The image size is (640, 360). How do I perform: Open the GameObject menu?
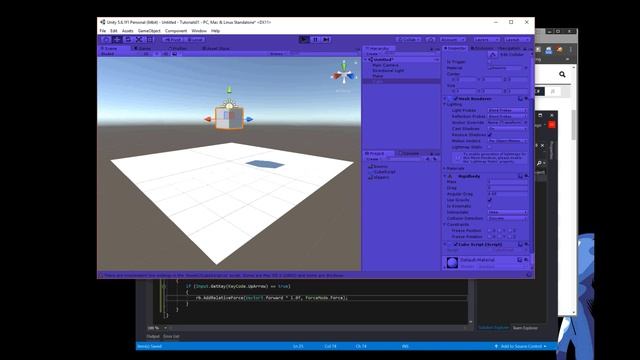coord(149,31)
